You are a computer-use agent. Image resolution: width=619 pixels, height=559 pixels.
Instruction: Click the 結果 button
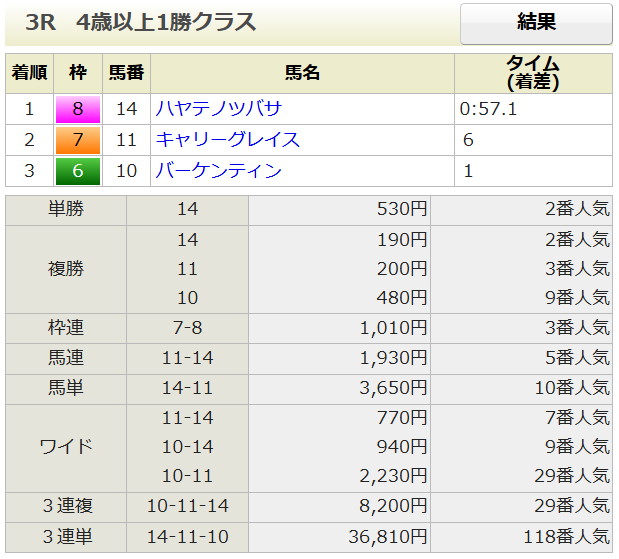pos(536,24)
